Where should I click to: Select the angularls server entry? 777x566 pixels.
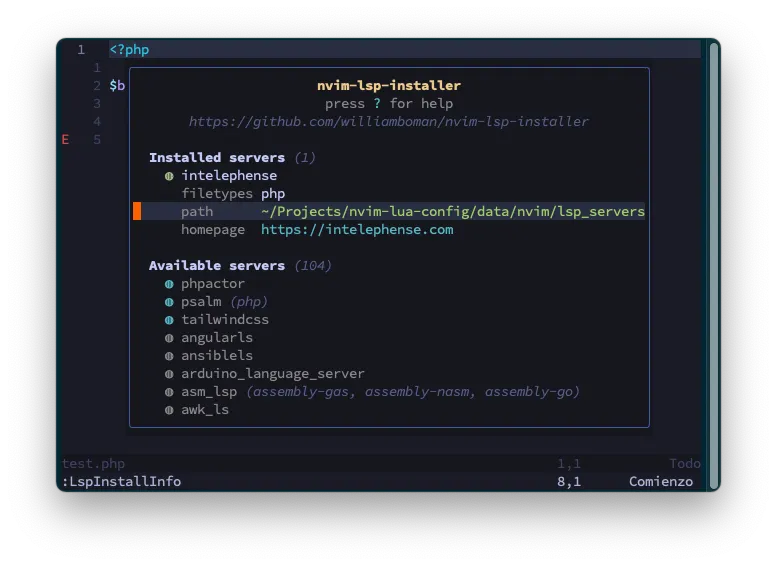(217, 338)
